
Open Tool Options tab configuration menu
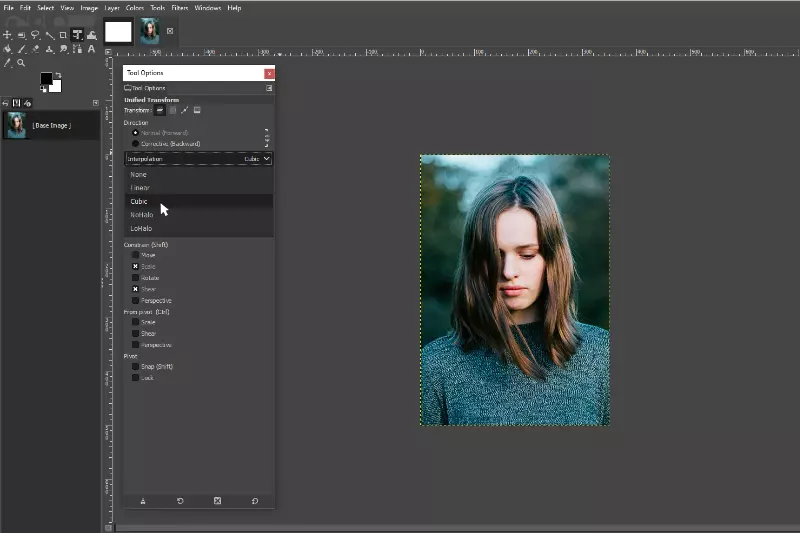coord(269,88)
